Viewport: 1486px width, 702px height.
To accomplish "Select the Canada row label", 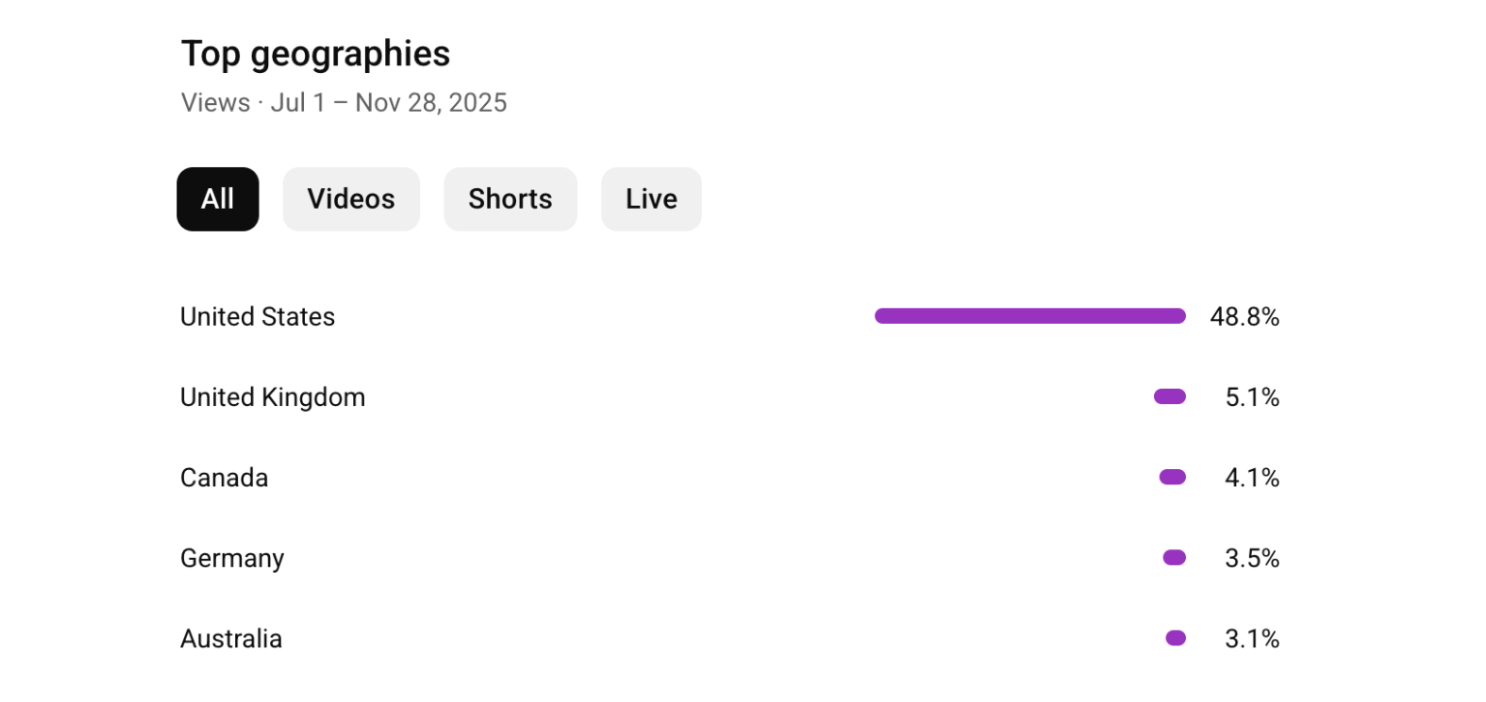I will [224, 478].
